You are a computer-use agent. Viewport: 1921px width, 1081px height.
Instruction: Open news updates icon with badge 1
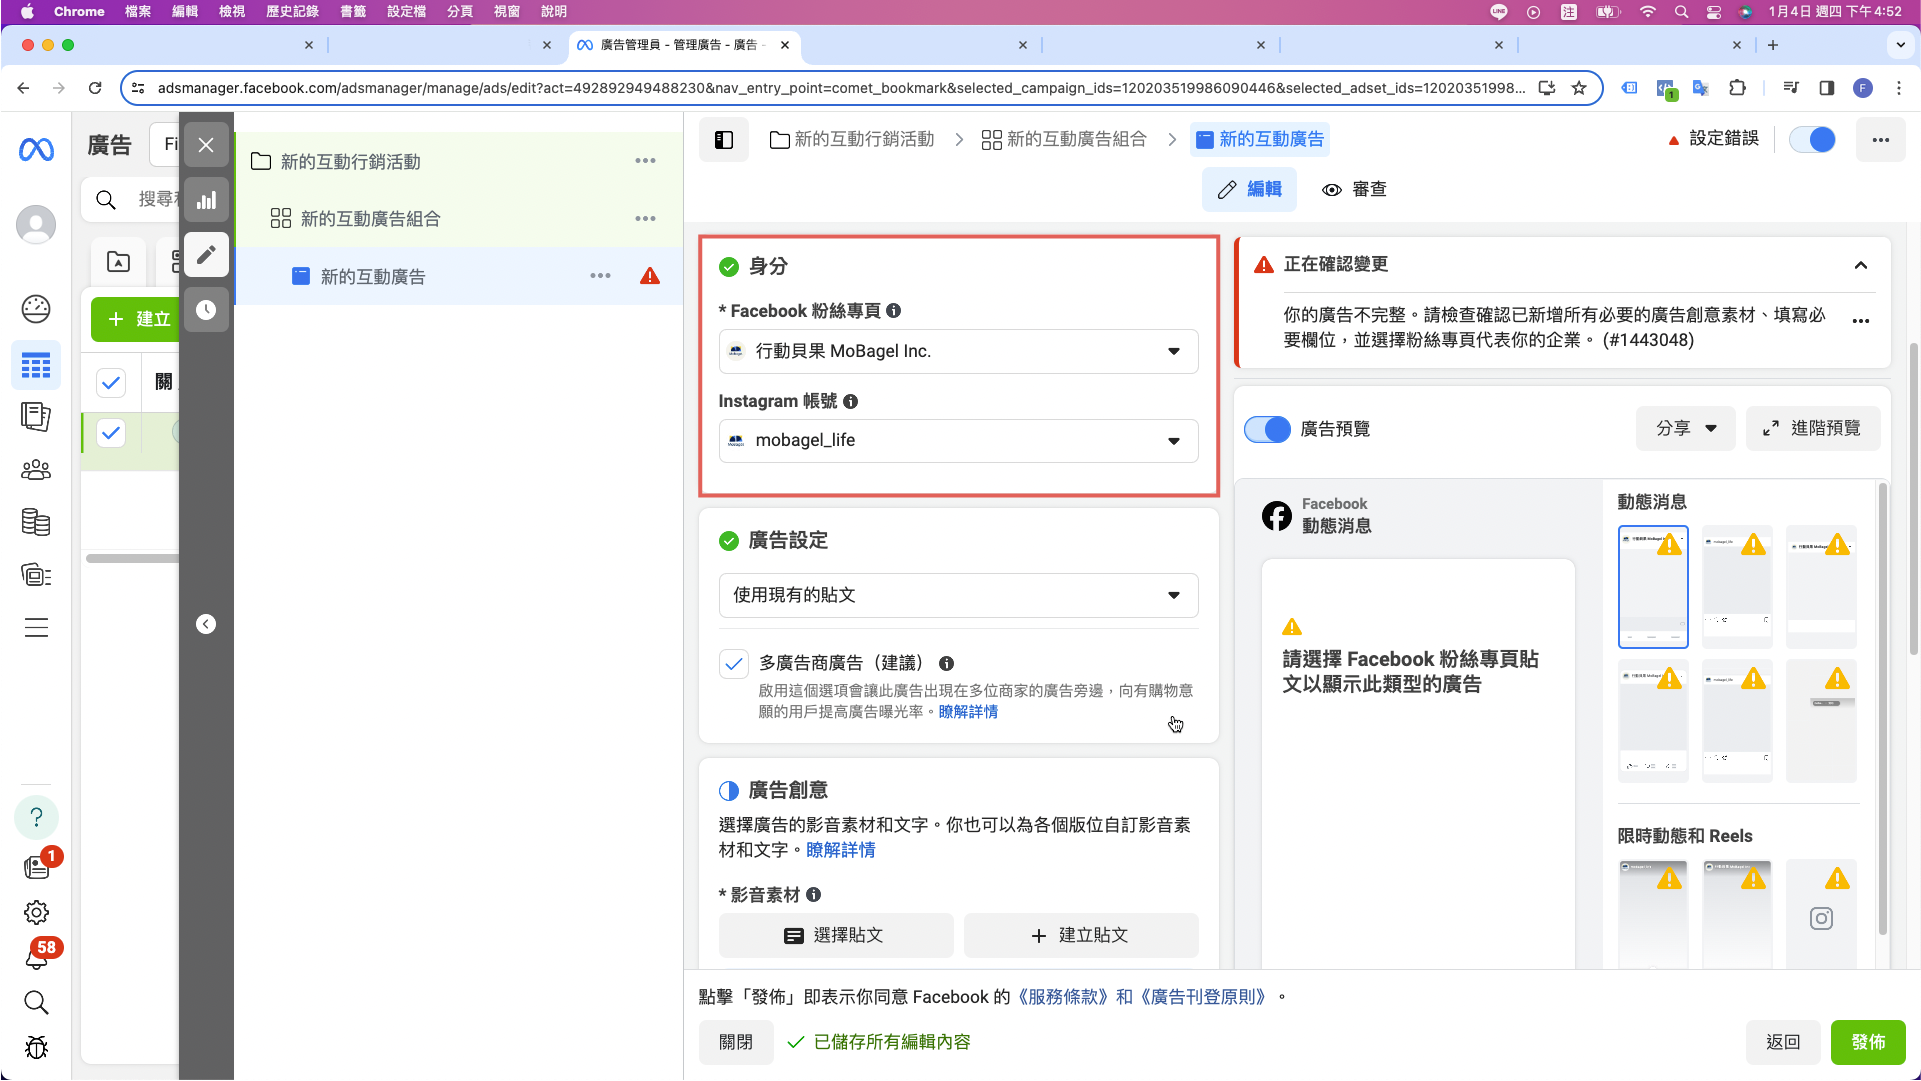[x=38, y=866]
